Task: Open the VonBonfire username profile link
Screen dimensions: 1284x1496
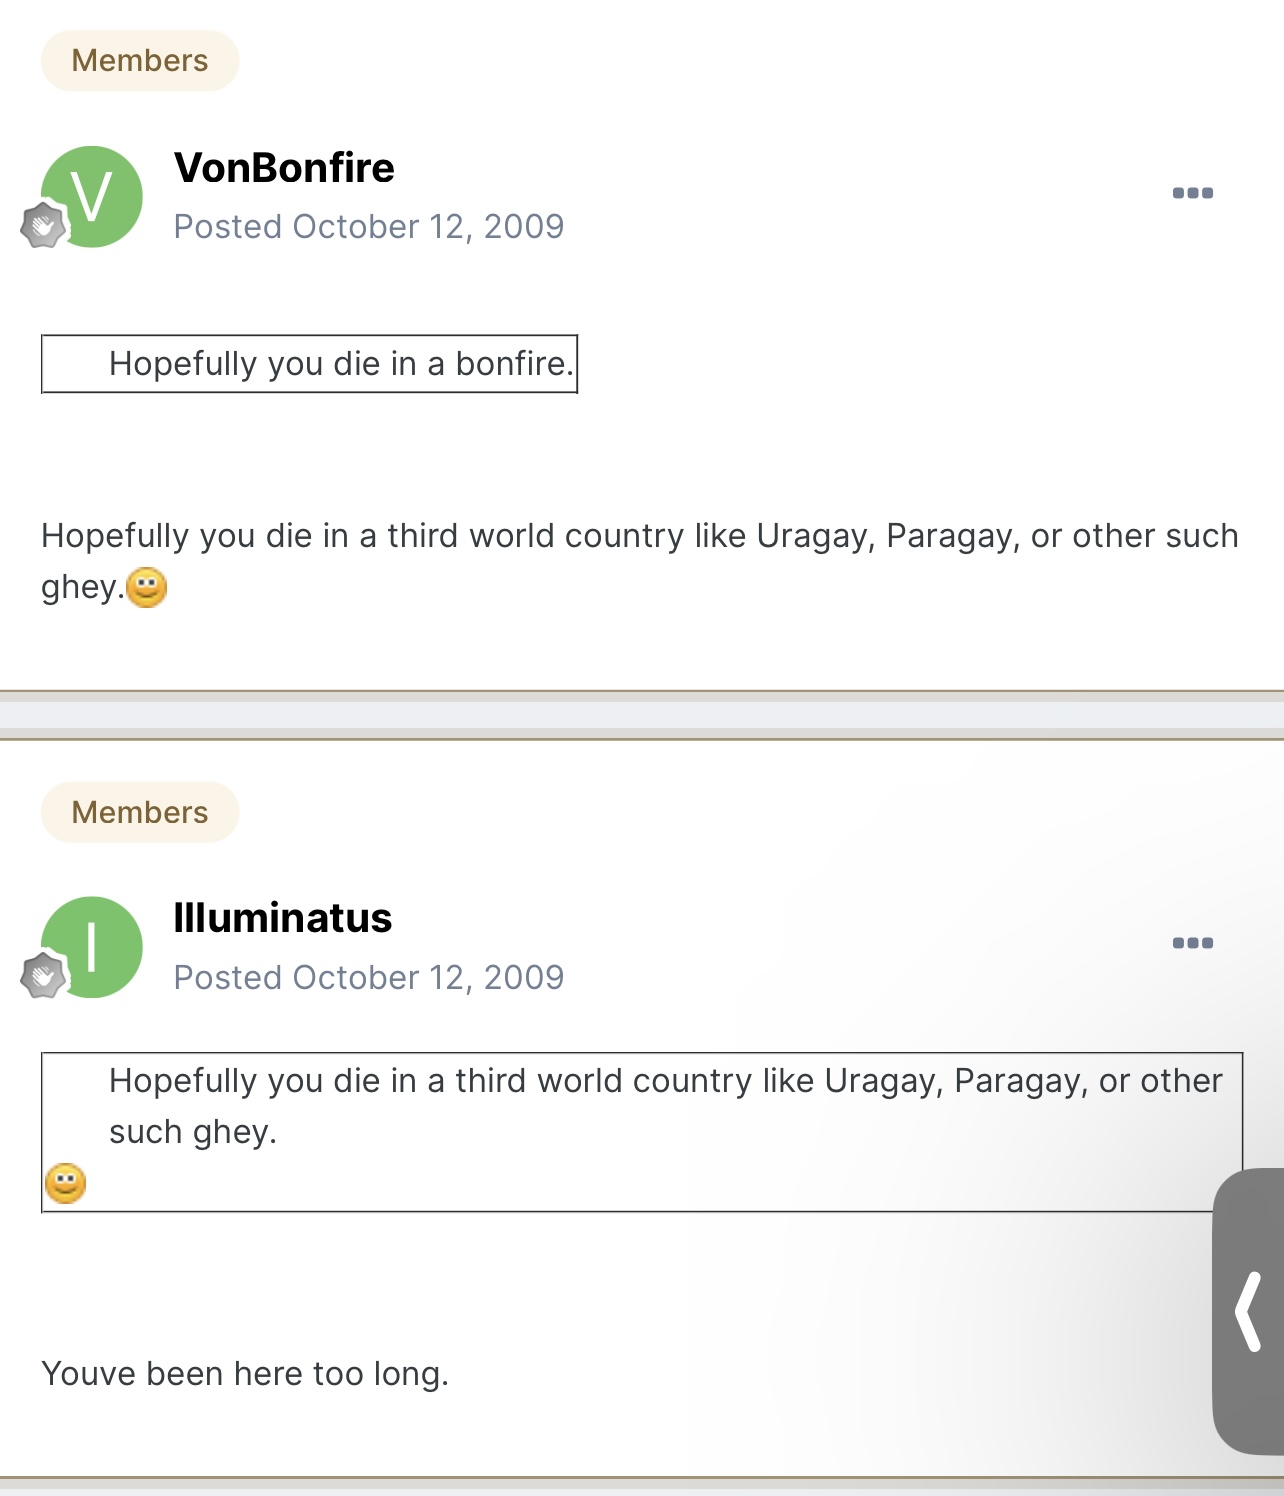Action: 284,167
